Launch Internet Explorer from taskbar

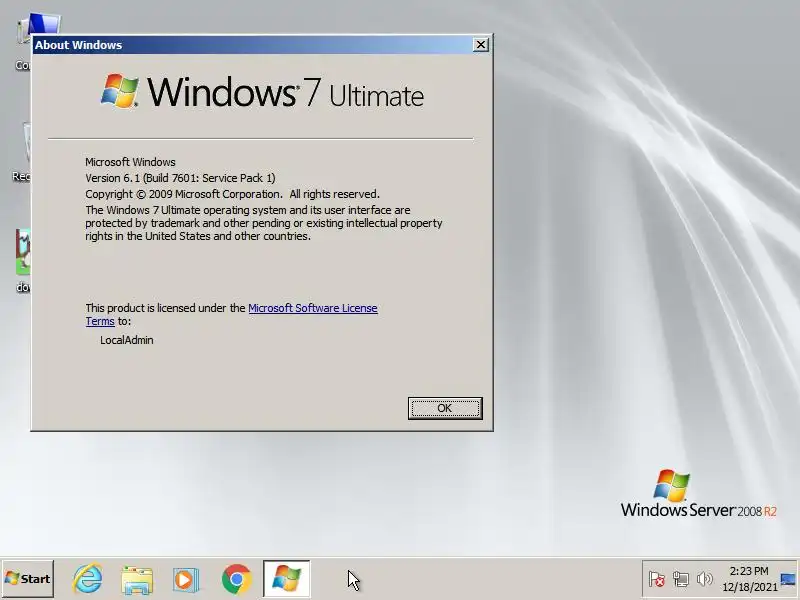[88, 579]
